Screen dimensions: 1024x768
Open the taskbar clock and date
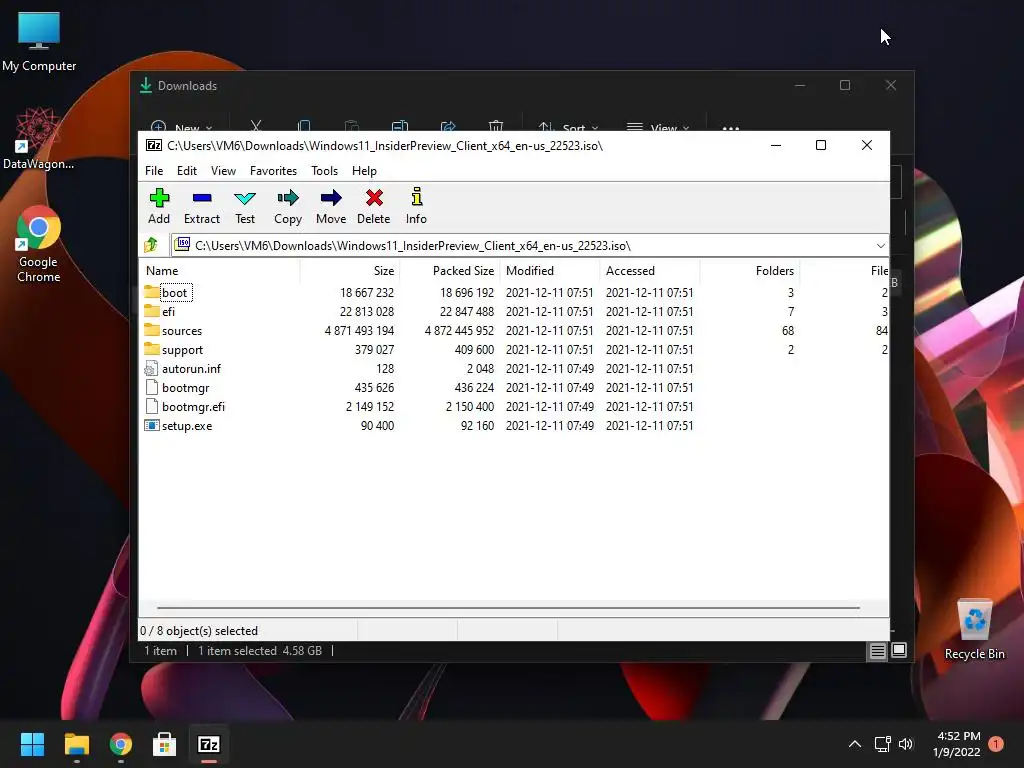click(957, 744)
